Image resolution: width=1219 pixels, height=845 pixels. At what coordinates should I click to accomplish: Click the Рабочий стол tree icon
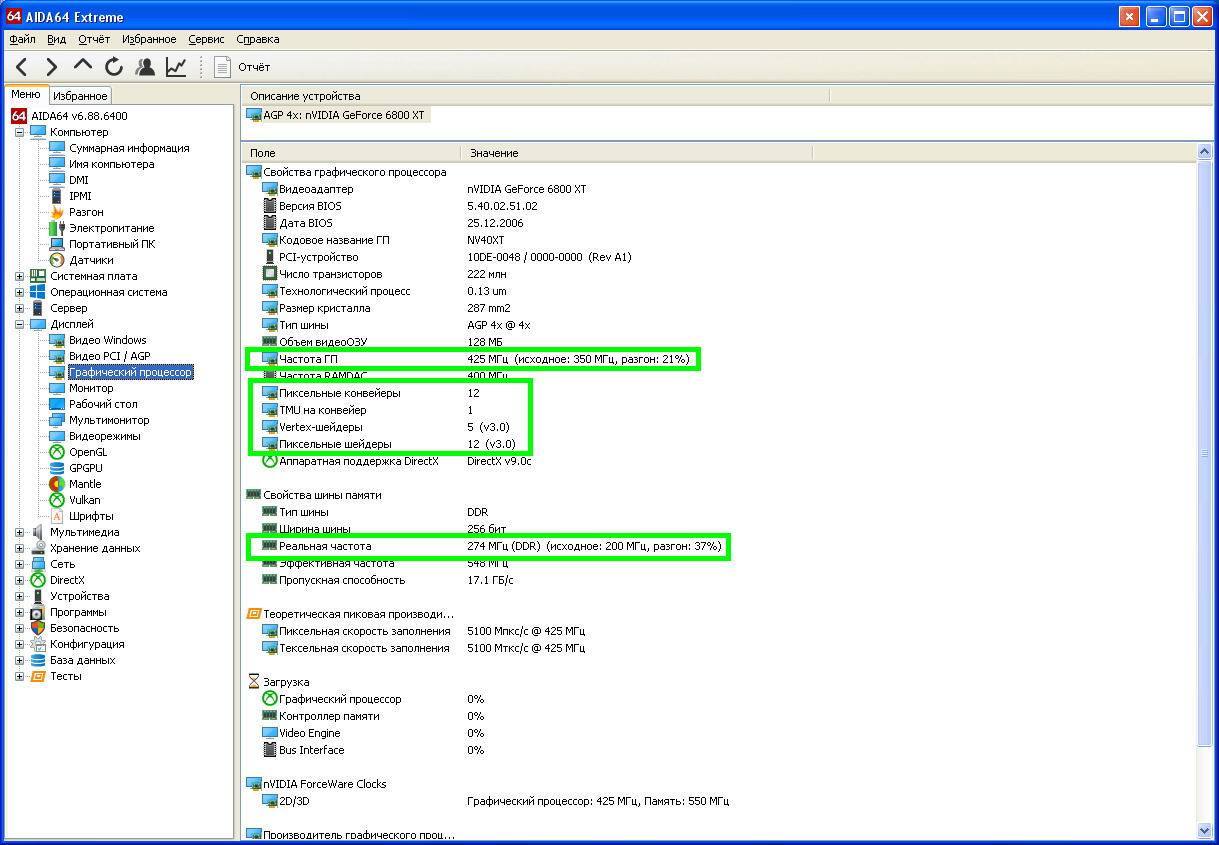pos(57,404)
